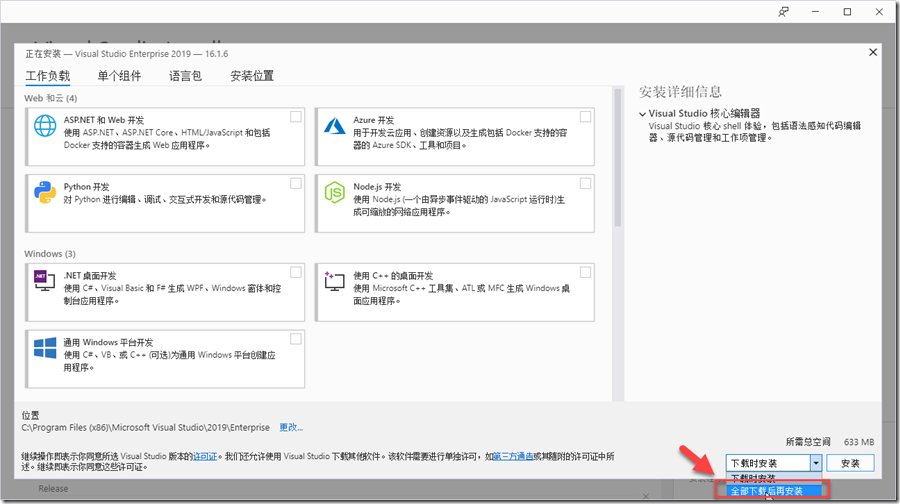900x504 pixels.
Task: Collapse the Visual Studio 核心编辑器 section
Action: pos(643,114)
